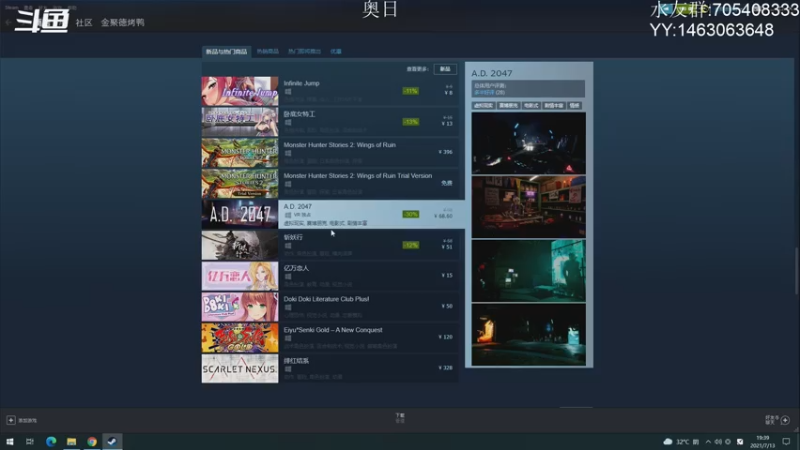This screenshot has height=450, width=800.
Task: Click the Infinite Jump title text
Action: [x=302, y=83]
